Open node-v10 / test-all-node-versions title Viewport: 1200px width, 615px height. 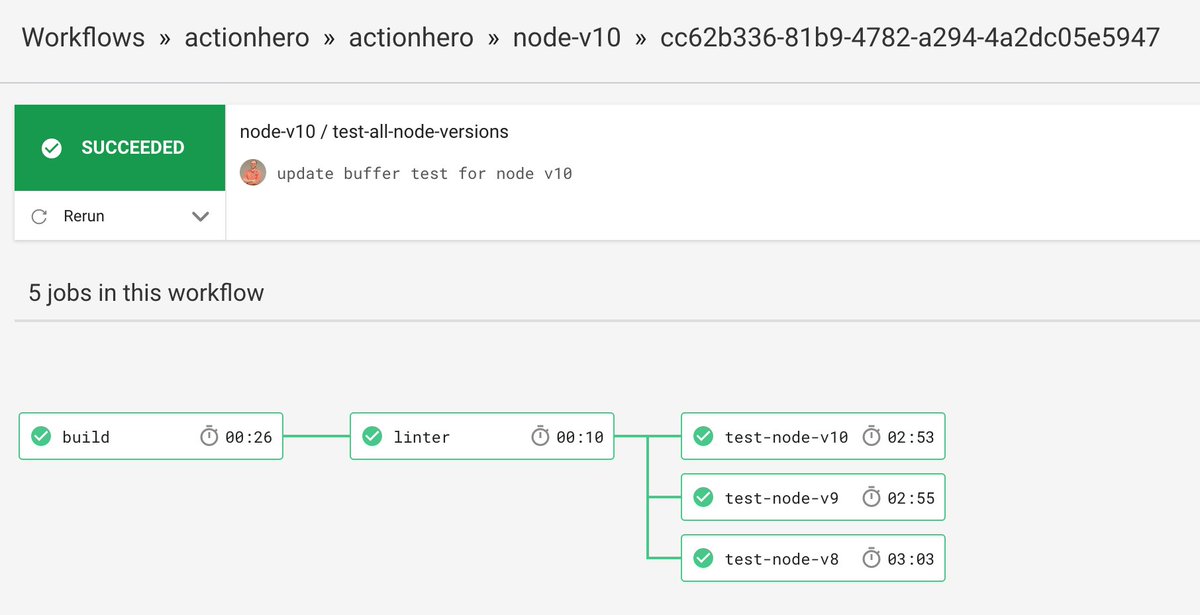pos(374,132)
